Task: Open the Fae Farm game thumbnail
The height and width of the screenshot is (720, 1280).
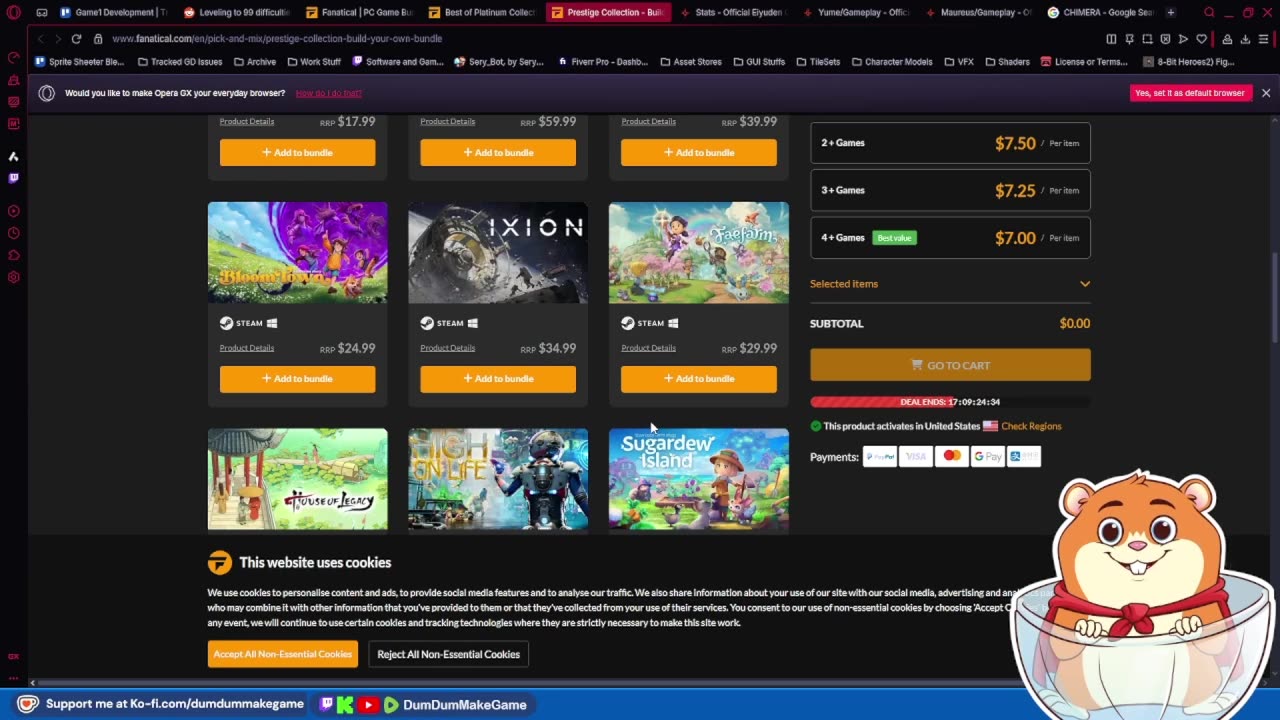Action: (x=699, y=252)
